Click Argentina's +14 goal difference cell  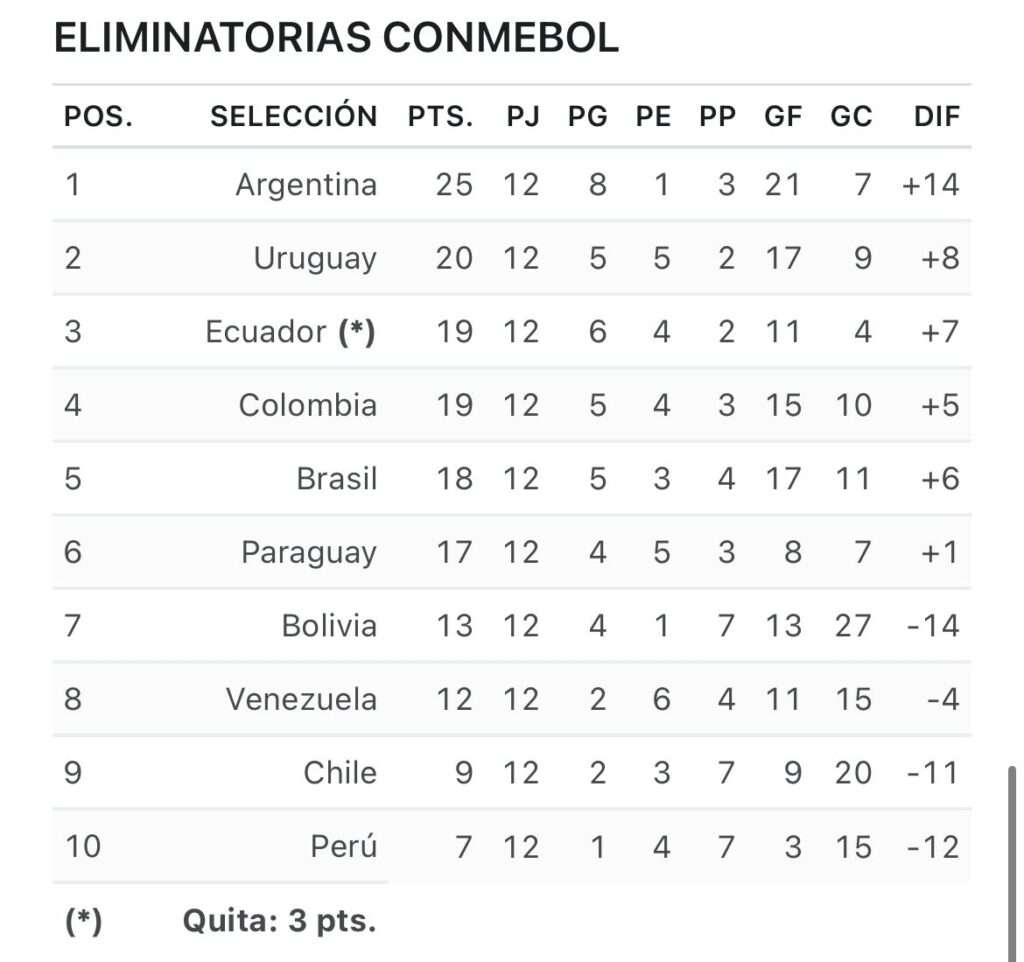(x=930, y=185)
